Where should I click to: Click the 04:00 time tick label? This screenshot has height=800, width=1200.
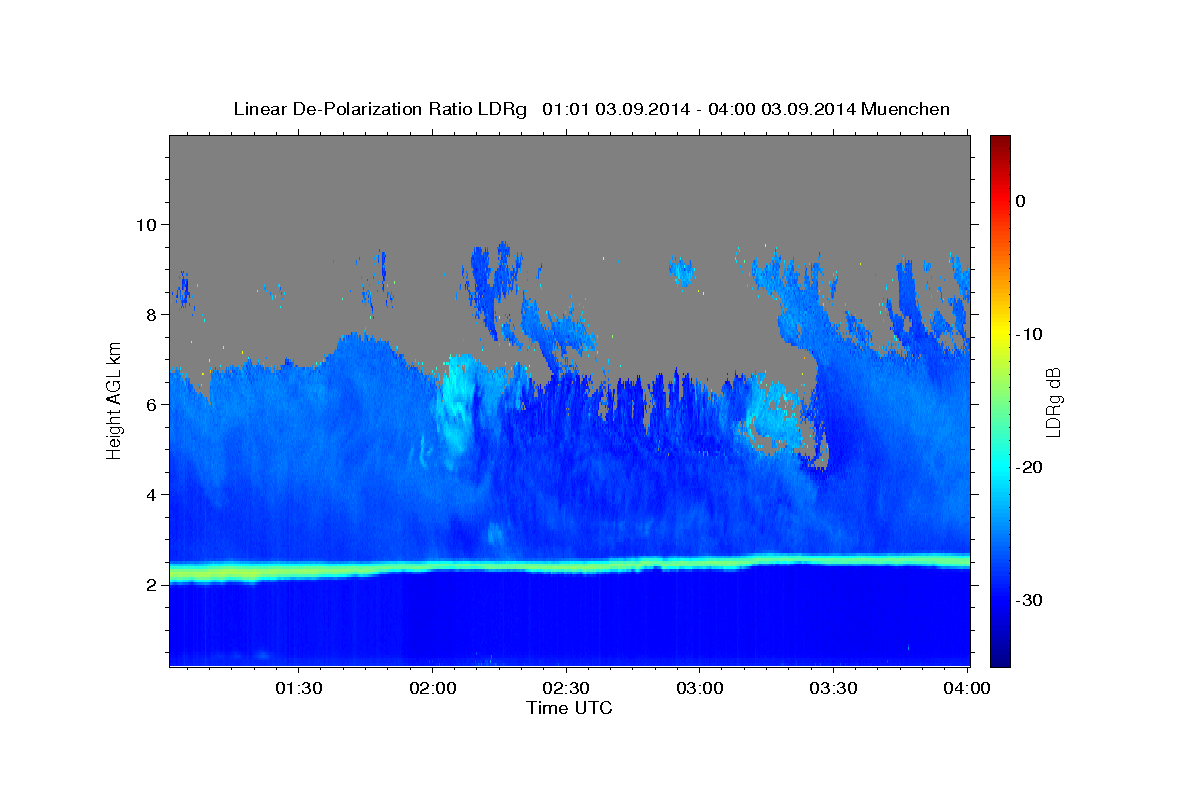tap(966, 688)
